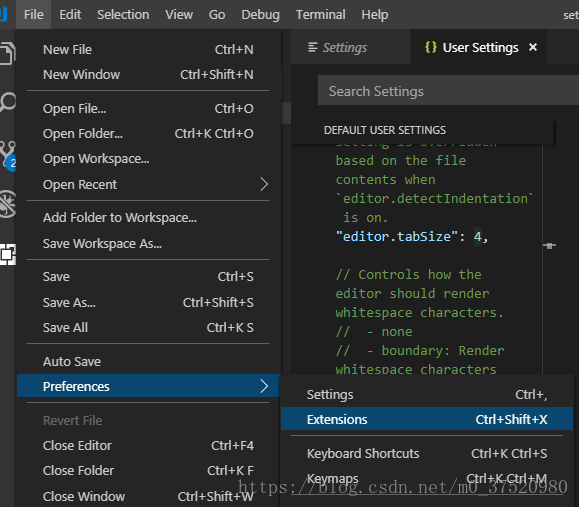Screen dimensions: 579x507
Task: Expand the Open Recent submenu arrow
Action: click(264, 184)
